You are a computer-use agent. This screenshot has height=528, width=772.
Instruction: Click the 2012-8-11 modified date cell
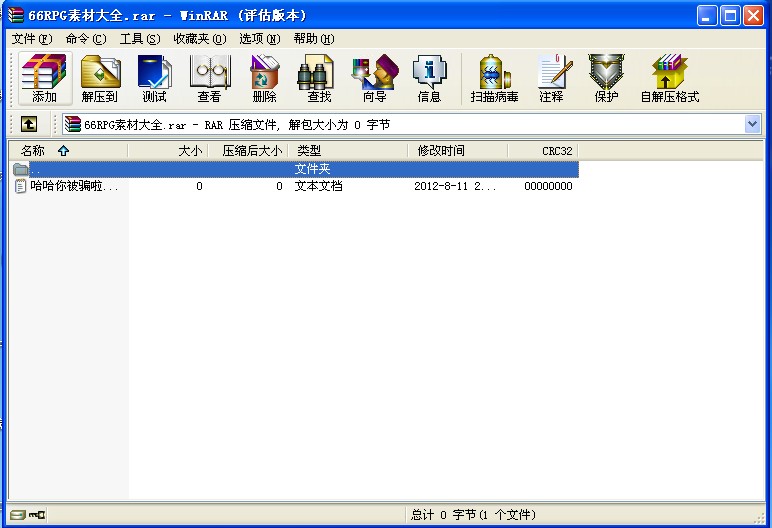[455, 186]
